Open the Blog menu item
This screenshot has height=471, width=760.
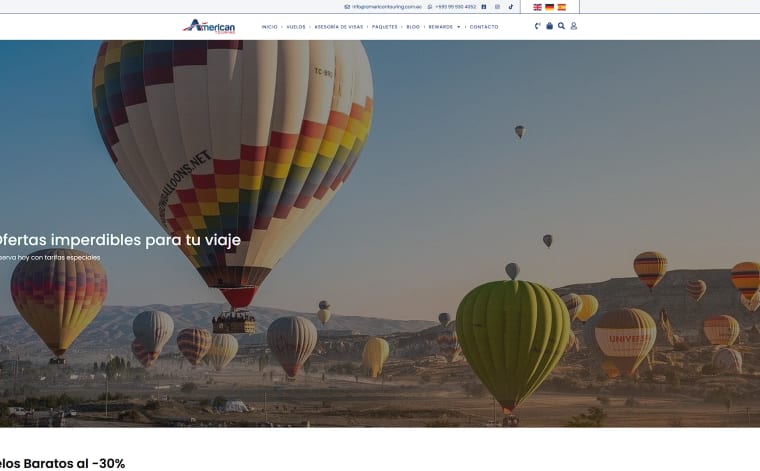pyautogui.click(x=413, y=27)
